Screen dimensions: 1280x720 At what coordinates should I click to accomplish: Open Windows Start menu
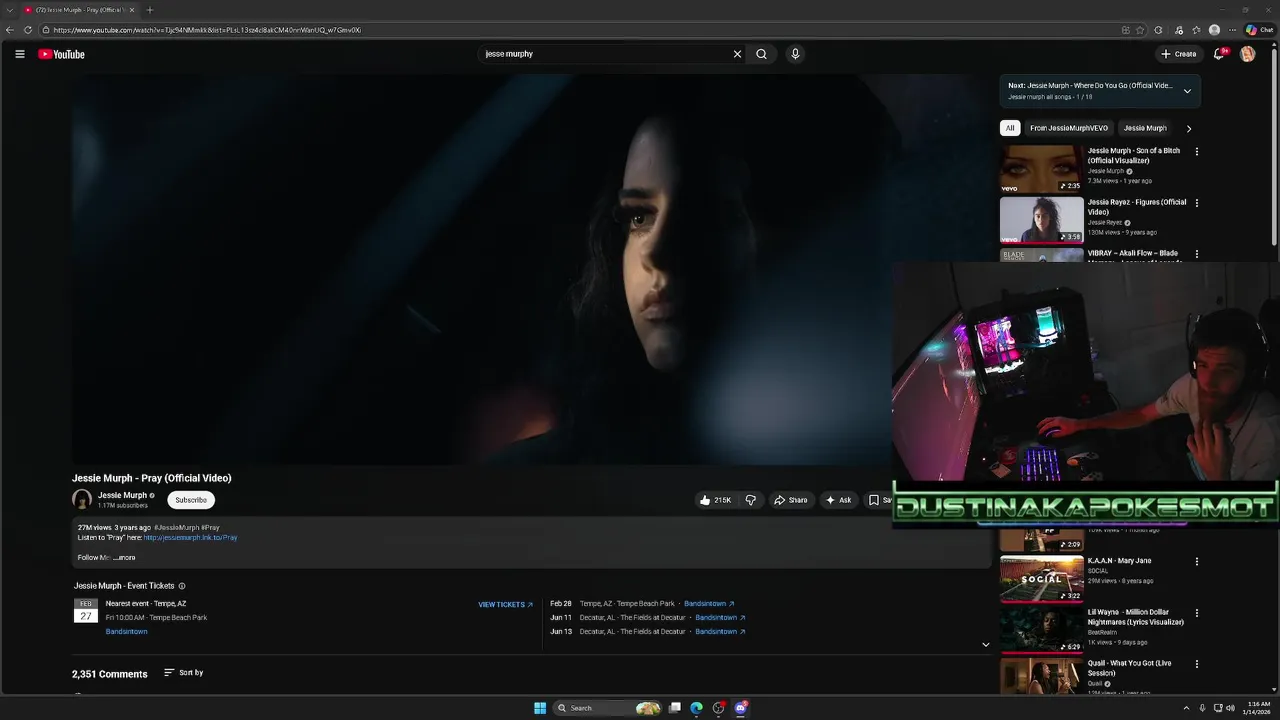(540, 708)
